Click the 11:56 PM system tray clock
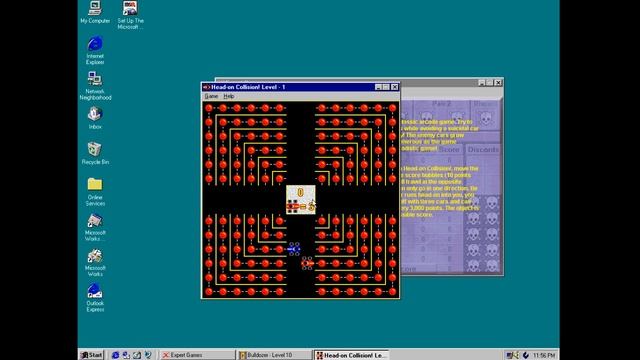 (x=544, y=356)
